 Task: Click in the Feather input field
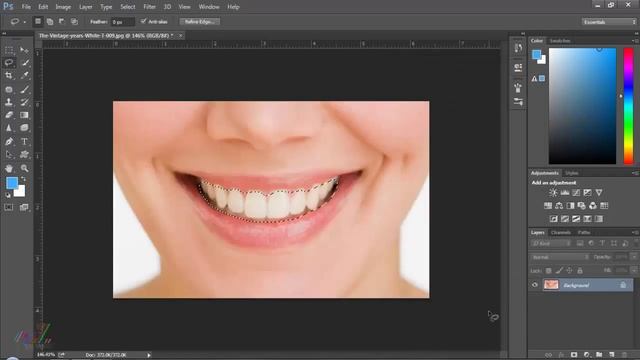pos(122,22)
